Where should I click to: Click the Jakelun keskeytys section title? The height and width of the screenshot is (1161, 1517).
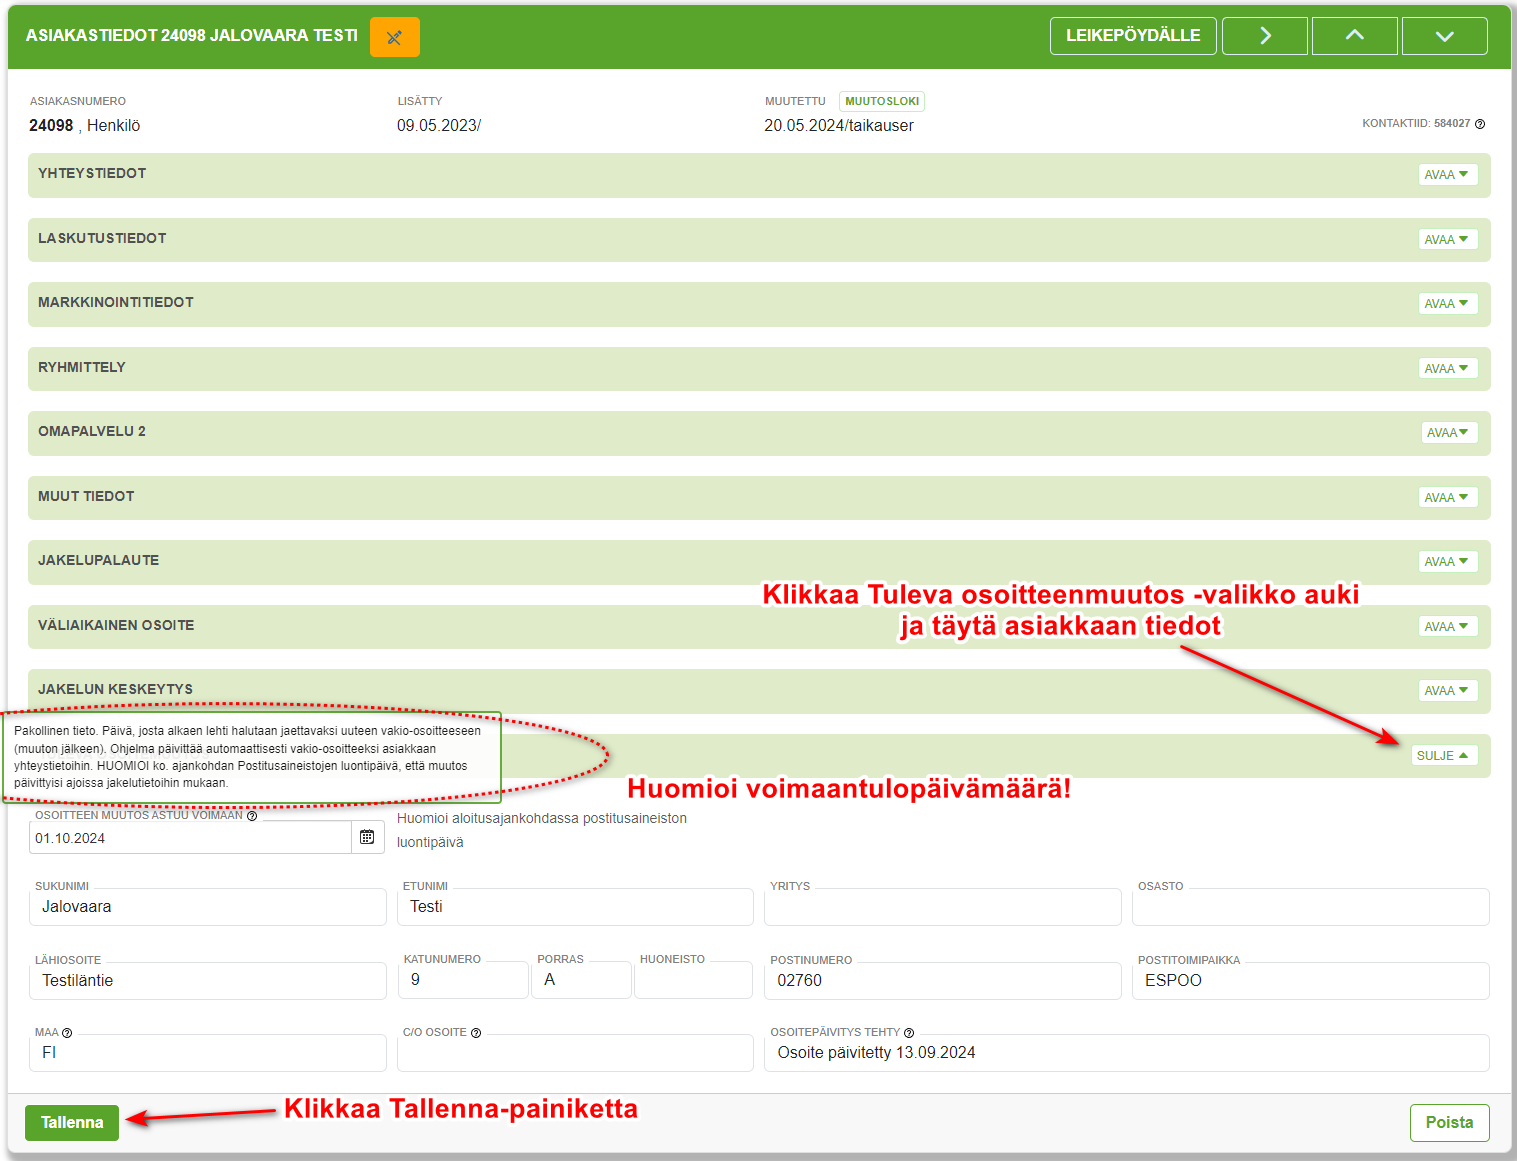pos(115,690)
